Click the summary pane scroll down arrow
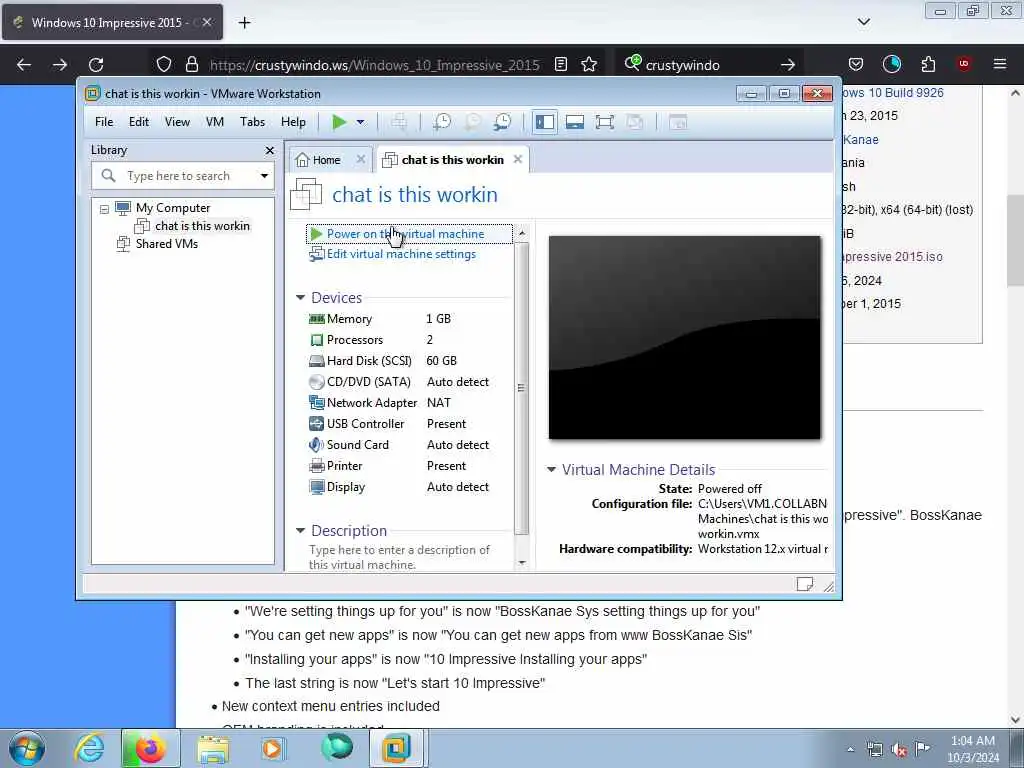Screen dimensions: 1024x768 coord(522,563)
